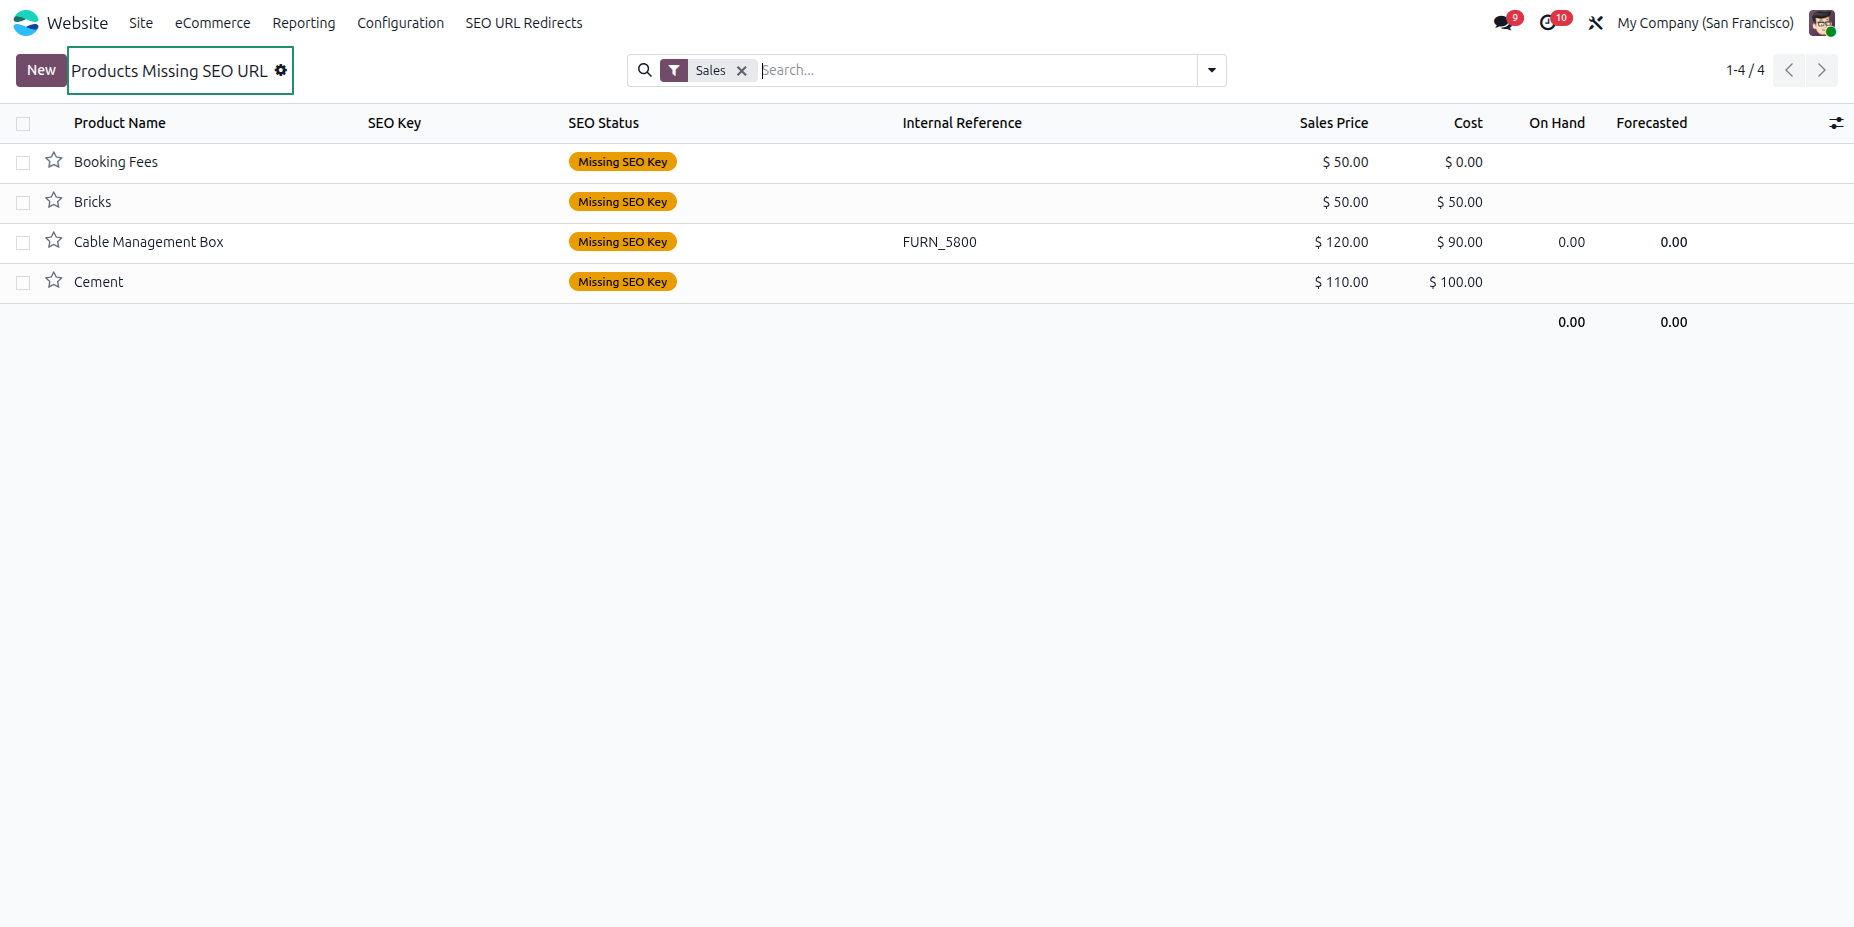Open the Reporting menu

point(304,23)
